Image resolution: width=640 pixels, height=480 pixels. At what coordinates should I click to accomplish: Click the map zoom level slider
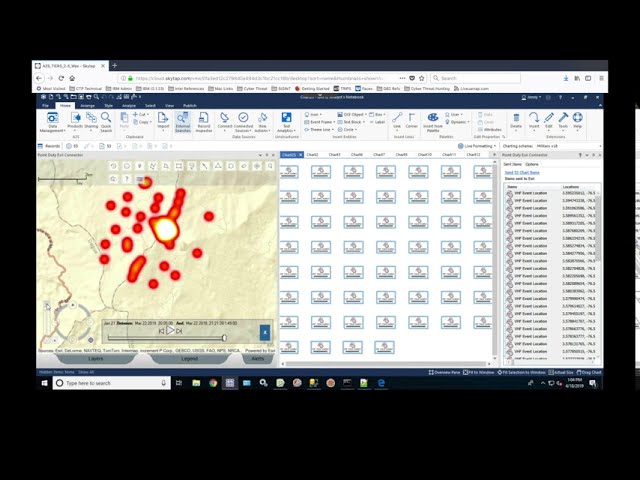47,322
